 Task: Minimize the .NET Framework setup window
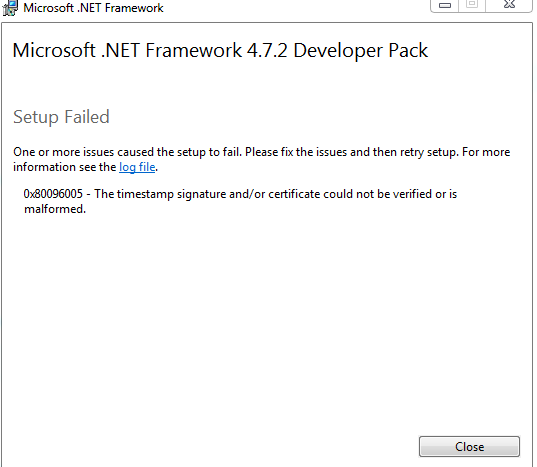pyautogui.click(x=445, y=5)
